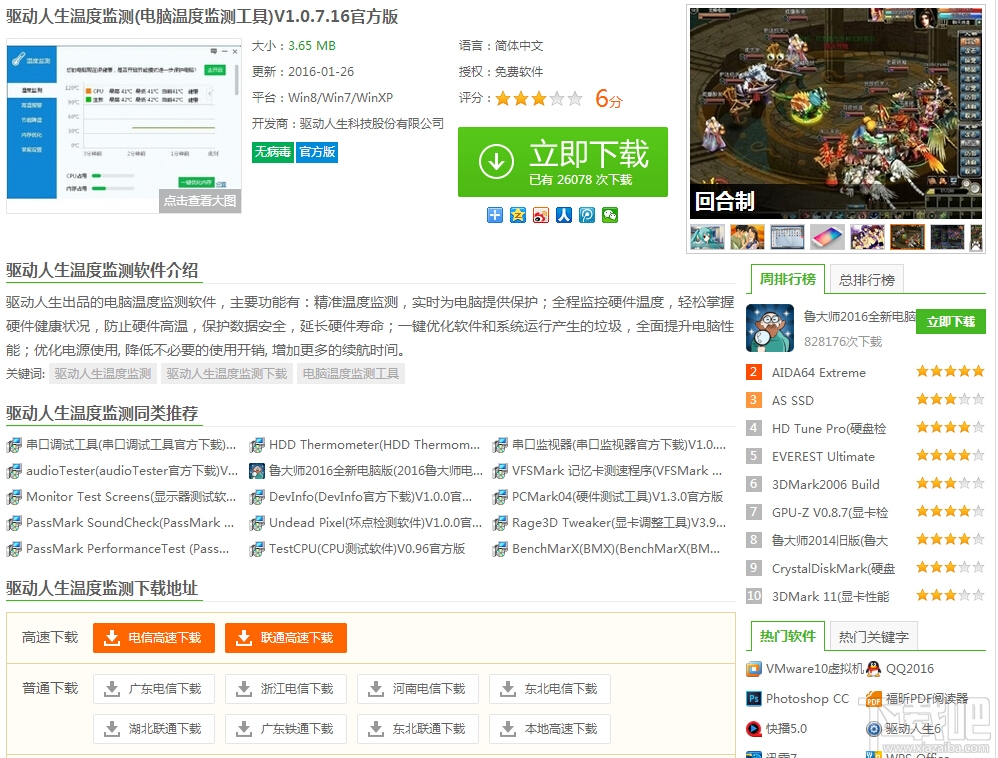Open 热门关键字 tab
The image size is (998, 758).
pos(874,637)
